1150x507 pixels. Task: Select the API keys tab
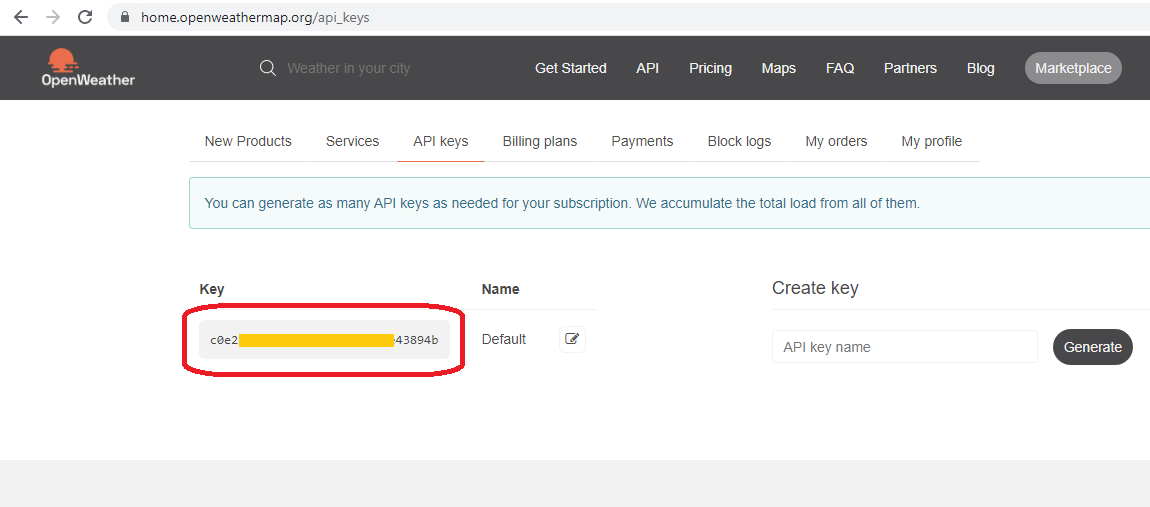pos(440,141)
